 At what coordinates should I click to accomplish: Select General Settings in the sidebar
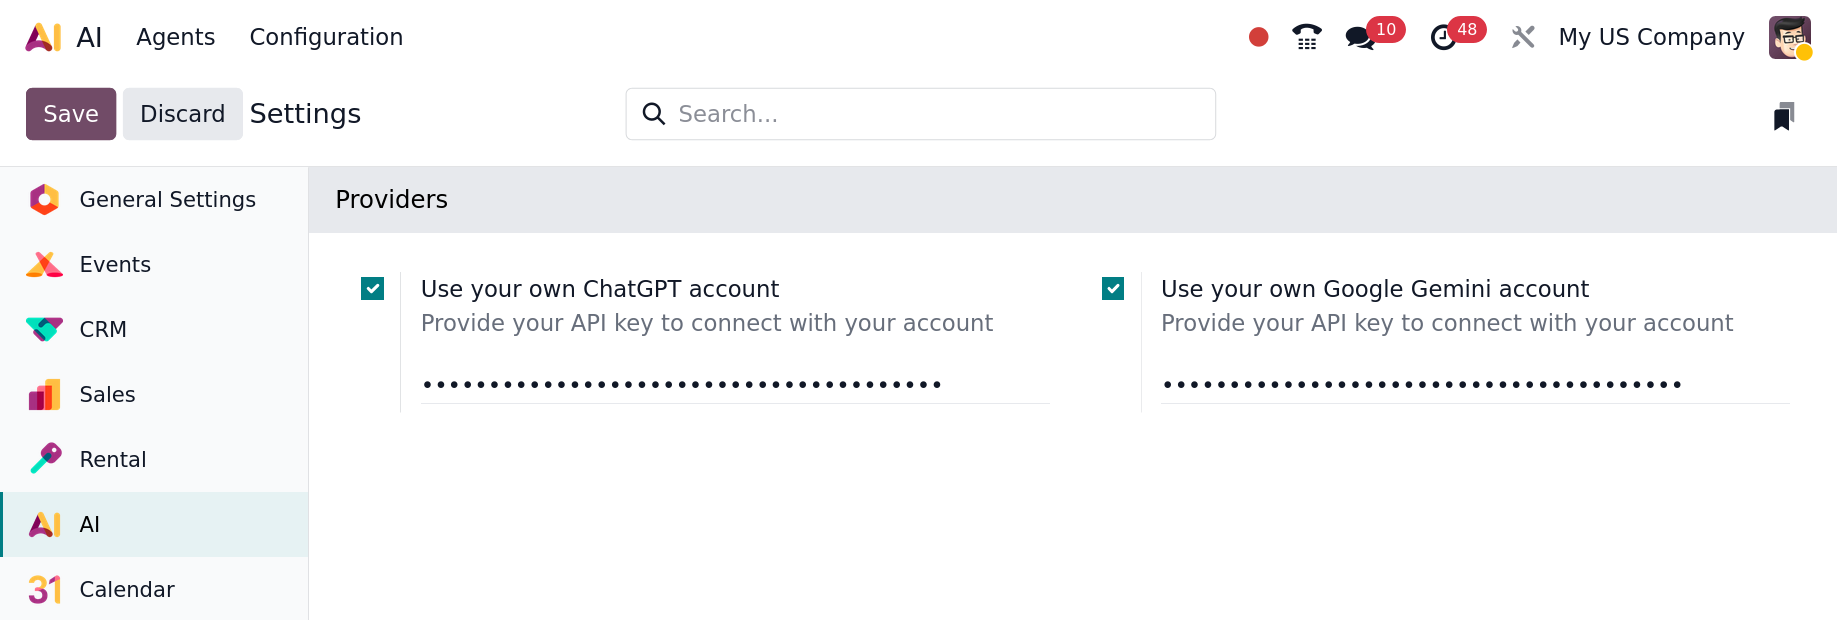(x=167, y=200)
